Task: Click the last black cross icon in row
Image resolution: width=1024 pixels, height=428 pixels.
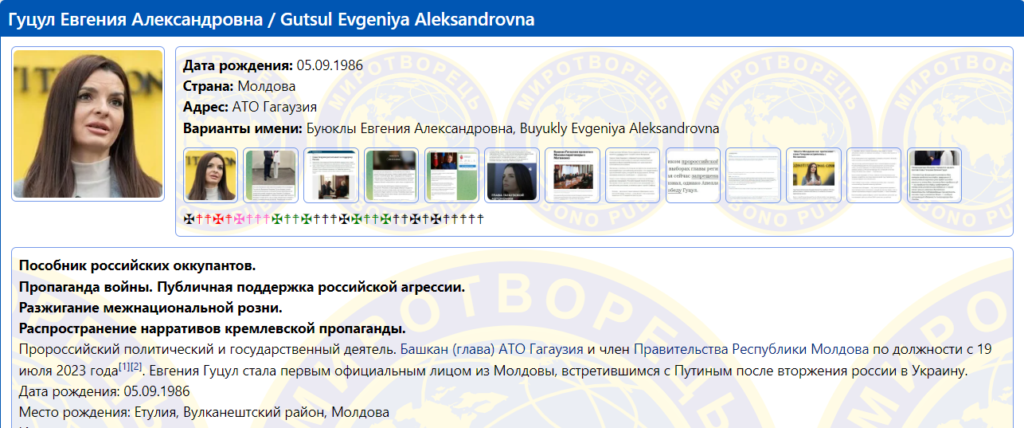Action: (479, 218)
